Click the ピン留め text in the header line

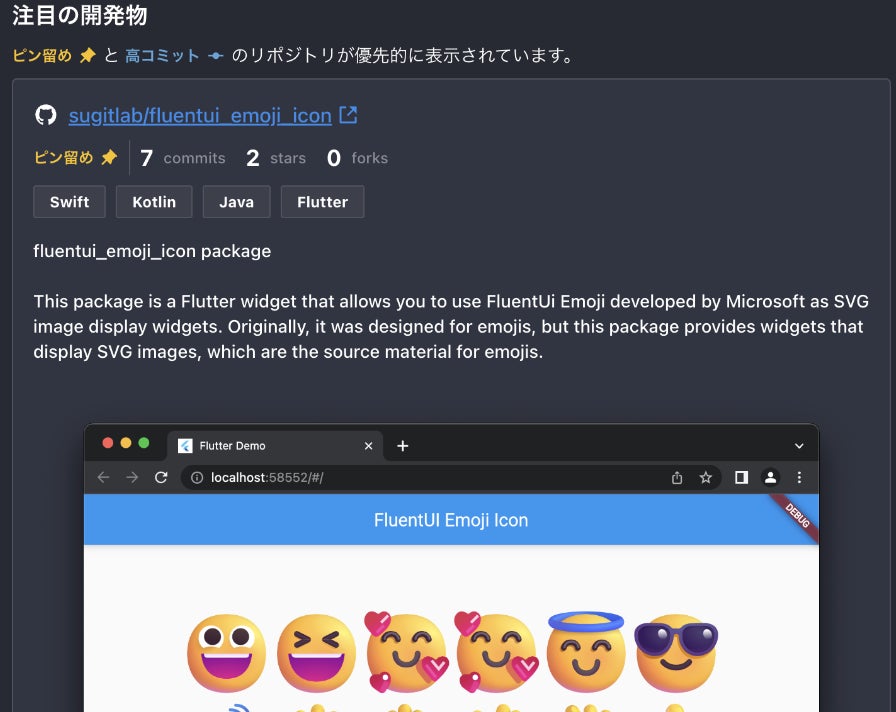[42, 55]
